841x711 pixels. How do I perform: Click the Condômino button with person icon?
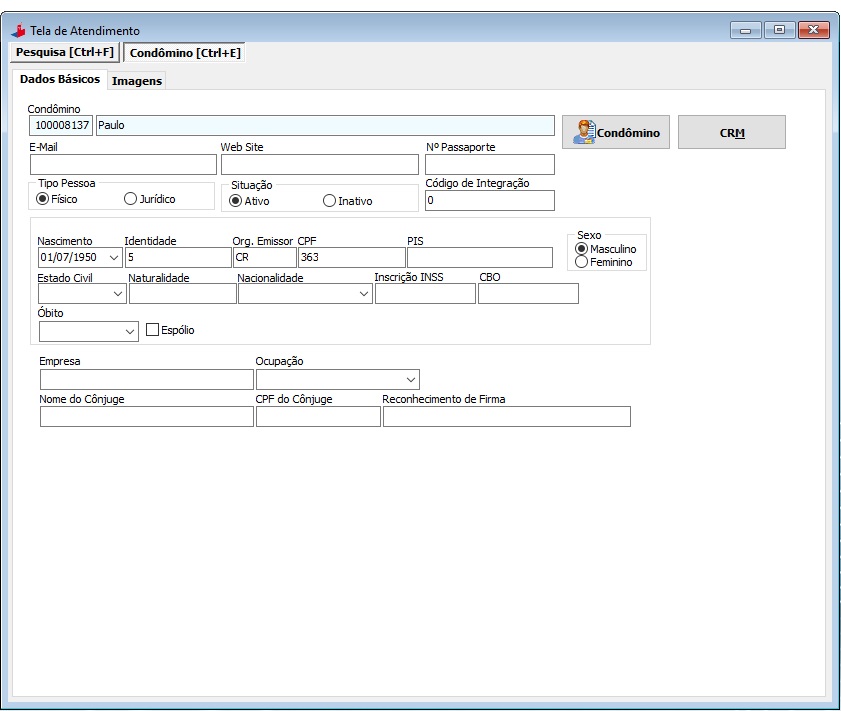(x=615, y=132)
